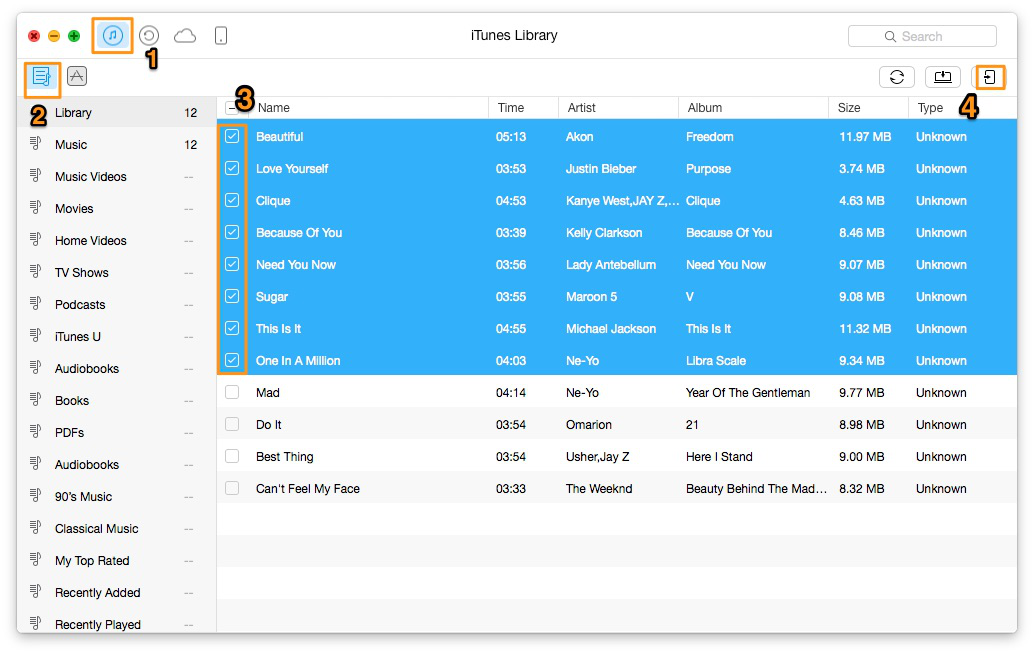
Task: Click the Search input field
Action: click(922, 36)
